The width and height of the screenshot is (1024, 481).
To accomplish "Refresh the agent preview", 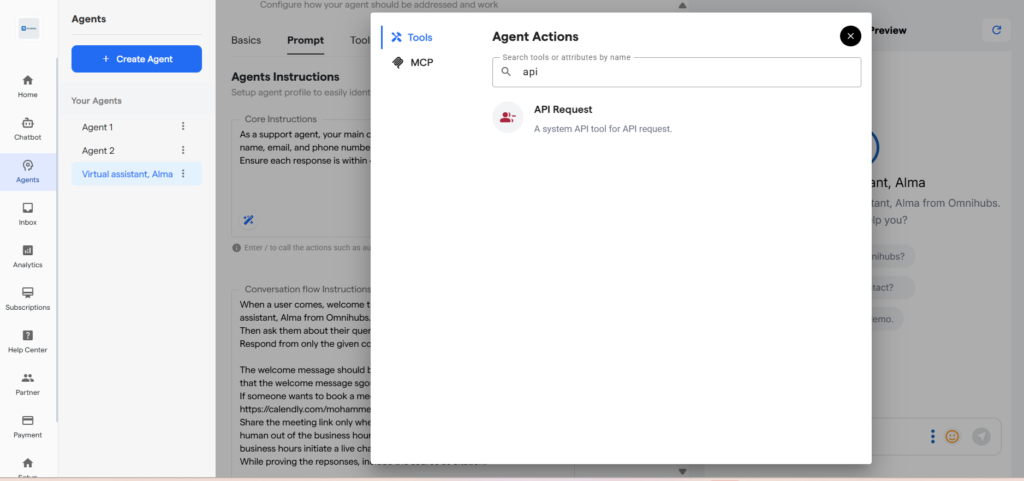I will click(x=995, y=31).
